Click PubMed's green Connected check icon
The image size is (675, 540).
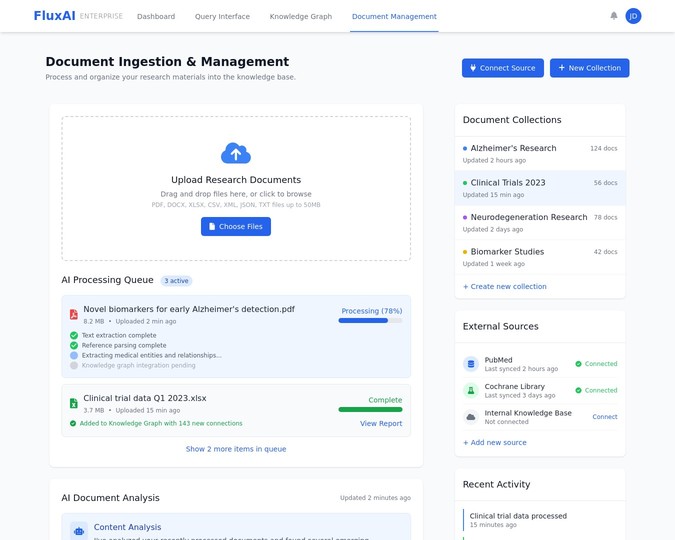click(579, 364)
